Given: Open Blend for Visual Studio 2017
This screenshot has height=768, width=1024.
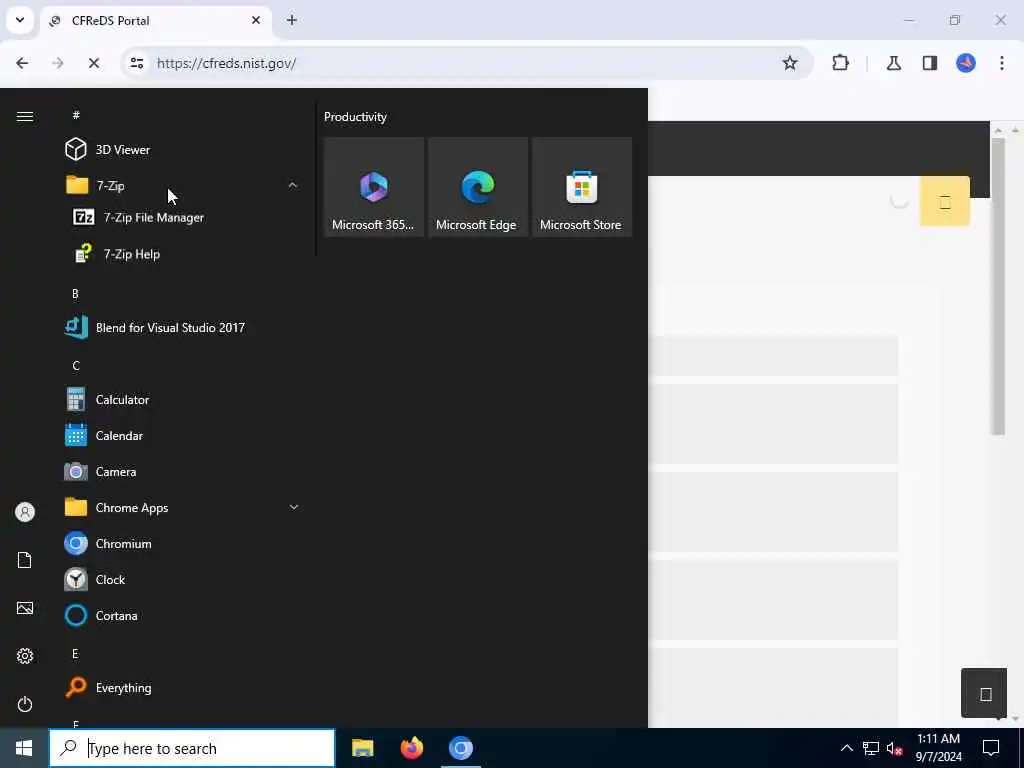Looking at the screenshot, I should tap(181, 328).
